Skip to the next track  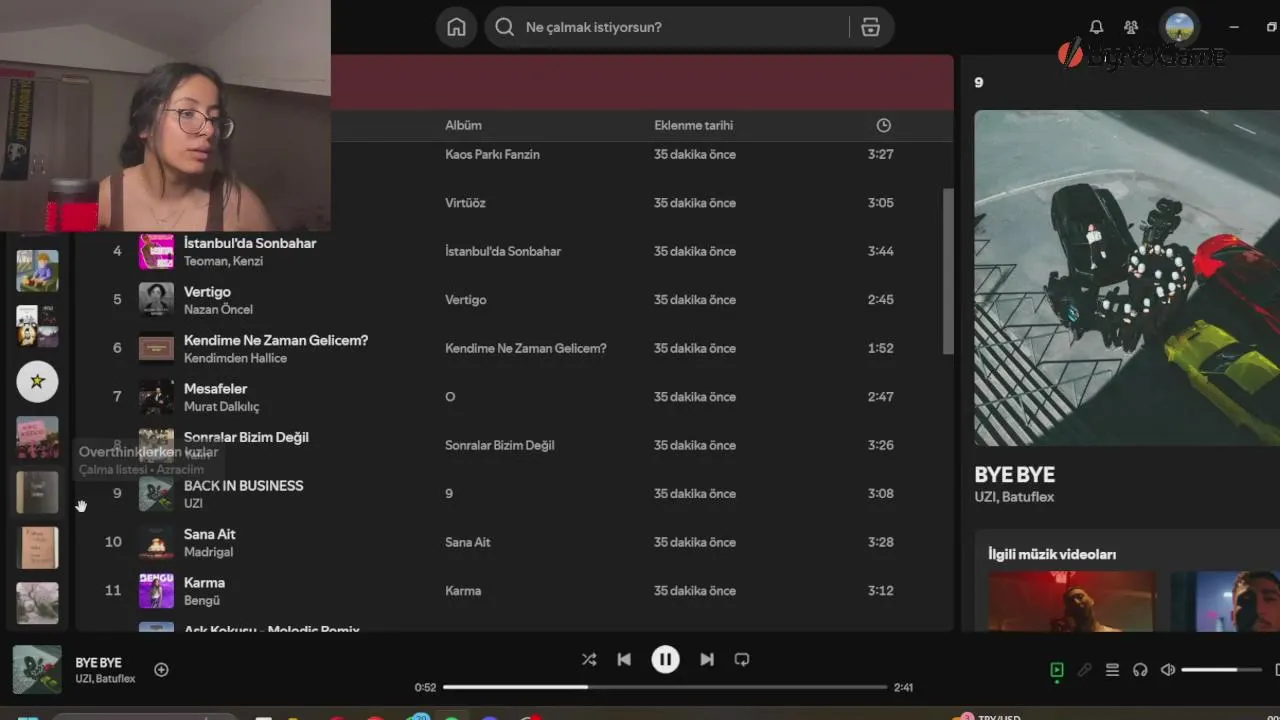point(707,659)
